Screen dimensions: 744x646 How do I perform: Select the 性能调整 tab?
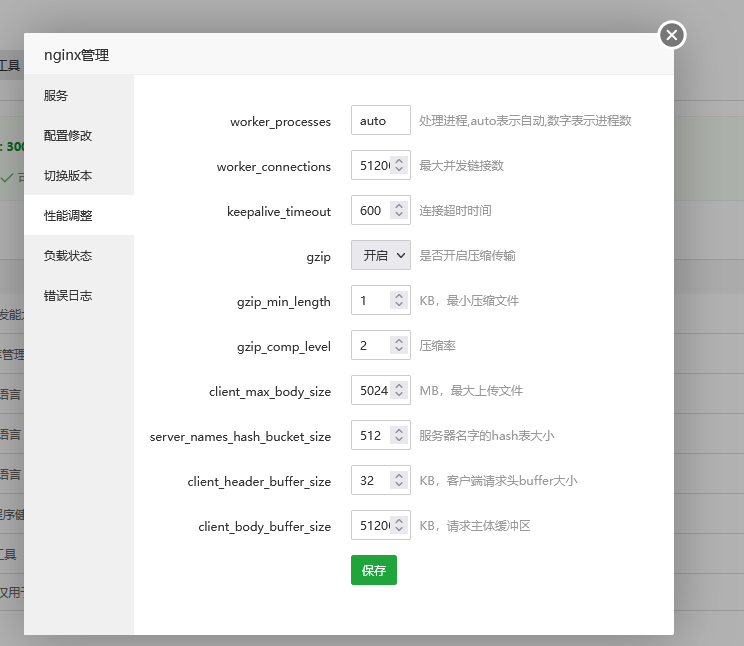coord(79,215)
